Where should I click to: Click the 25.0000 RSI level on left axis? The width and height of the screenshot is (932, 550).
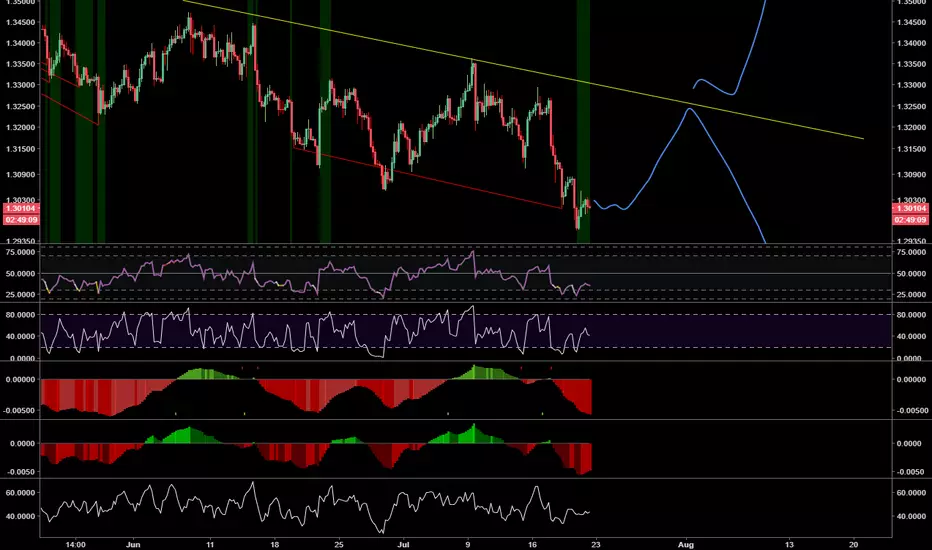click(20, 294)
